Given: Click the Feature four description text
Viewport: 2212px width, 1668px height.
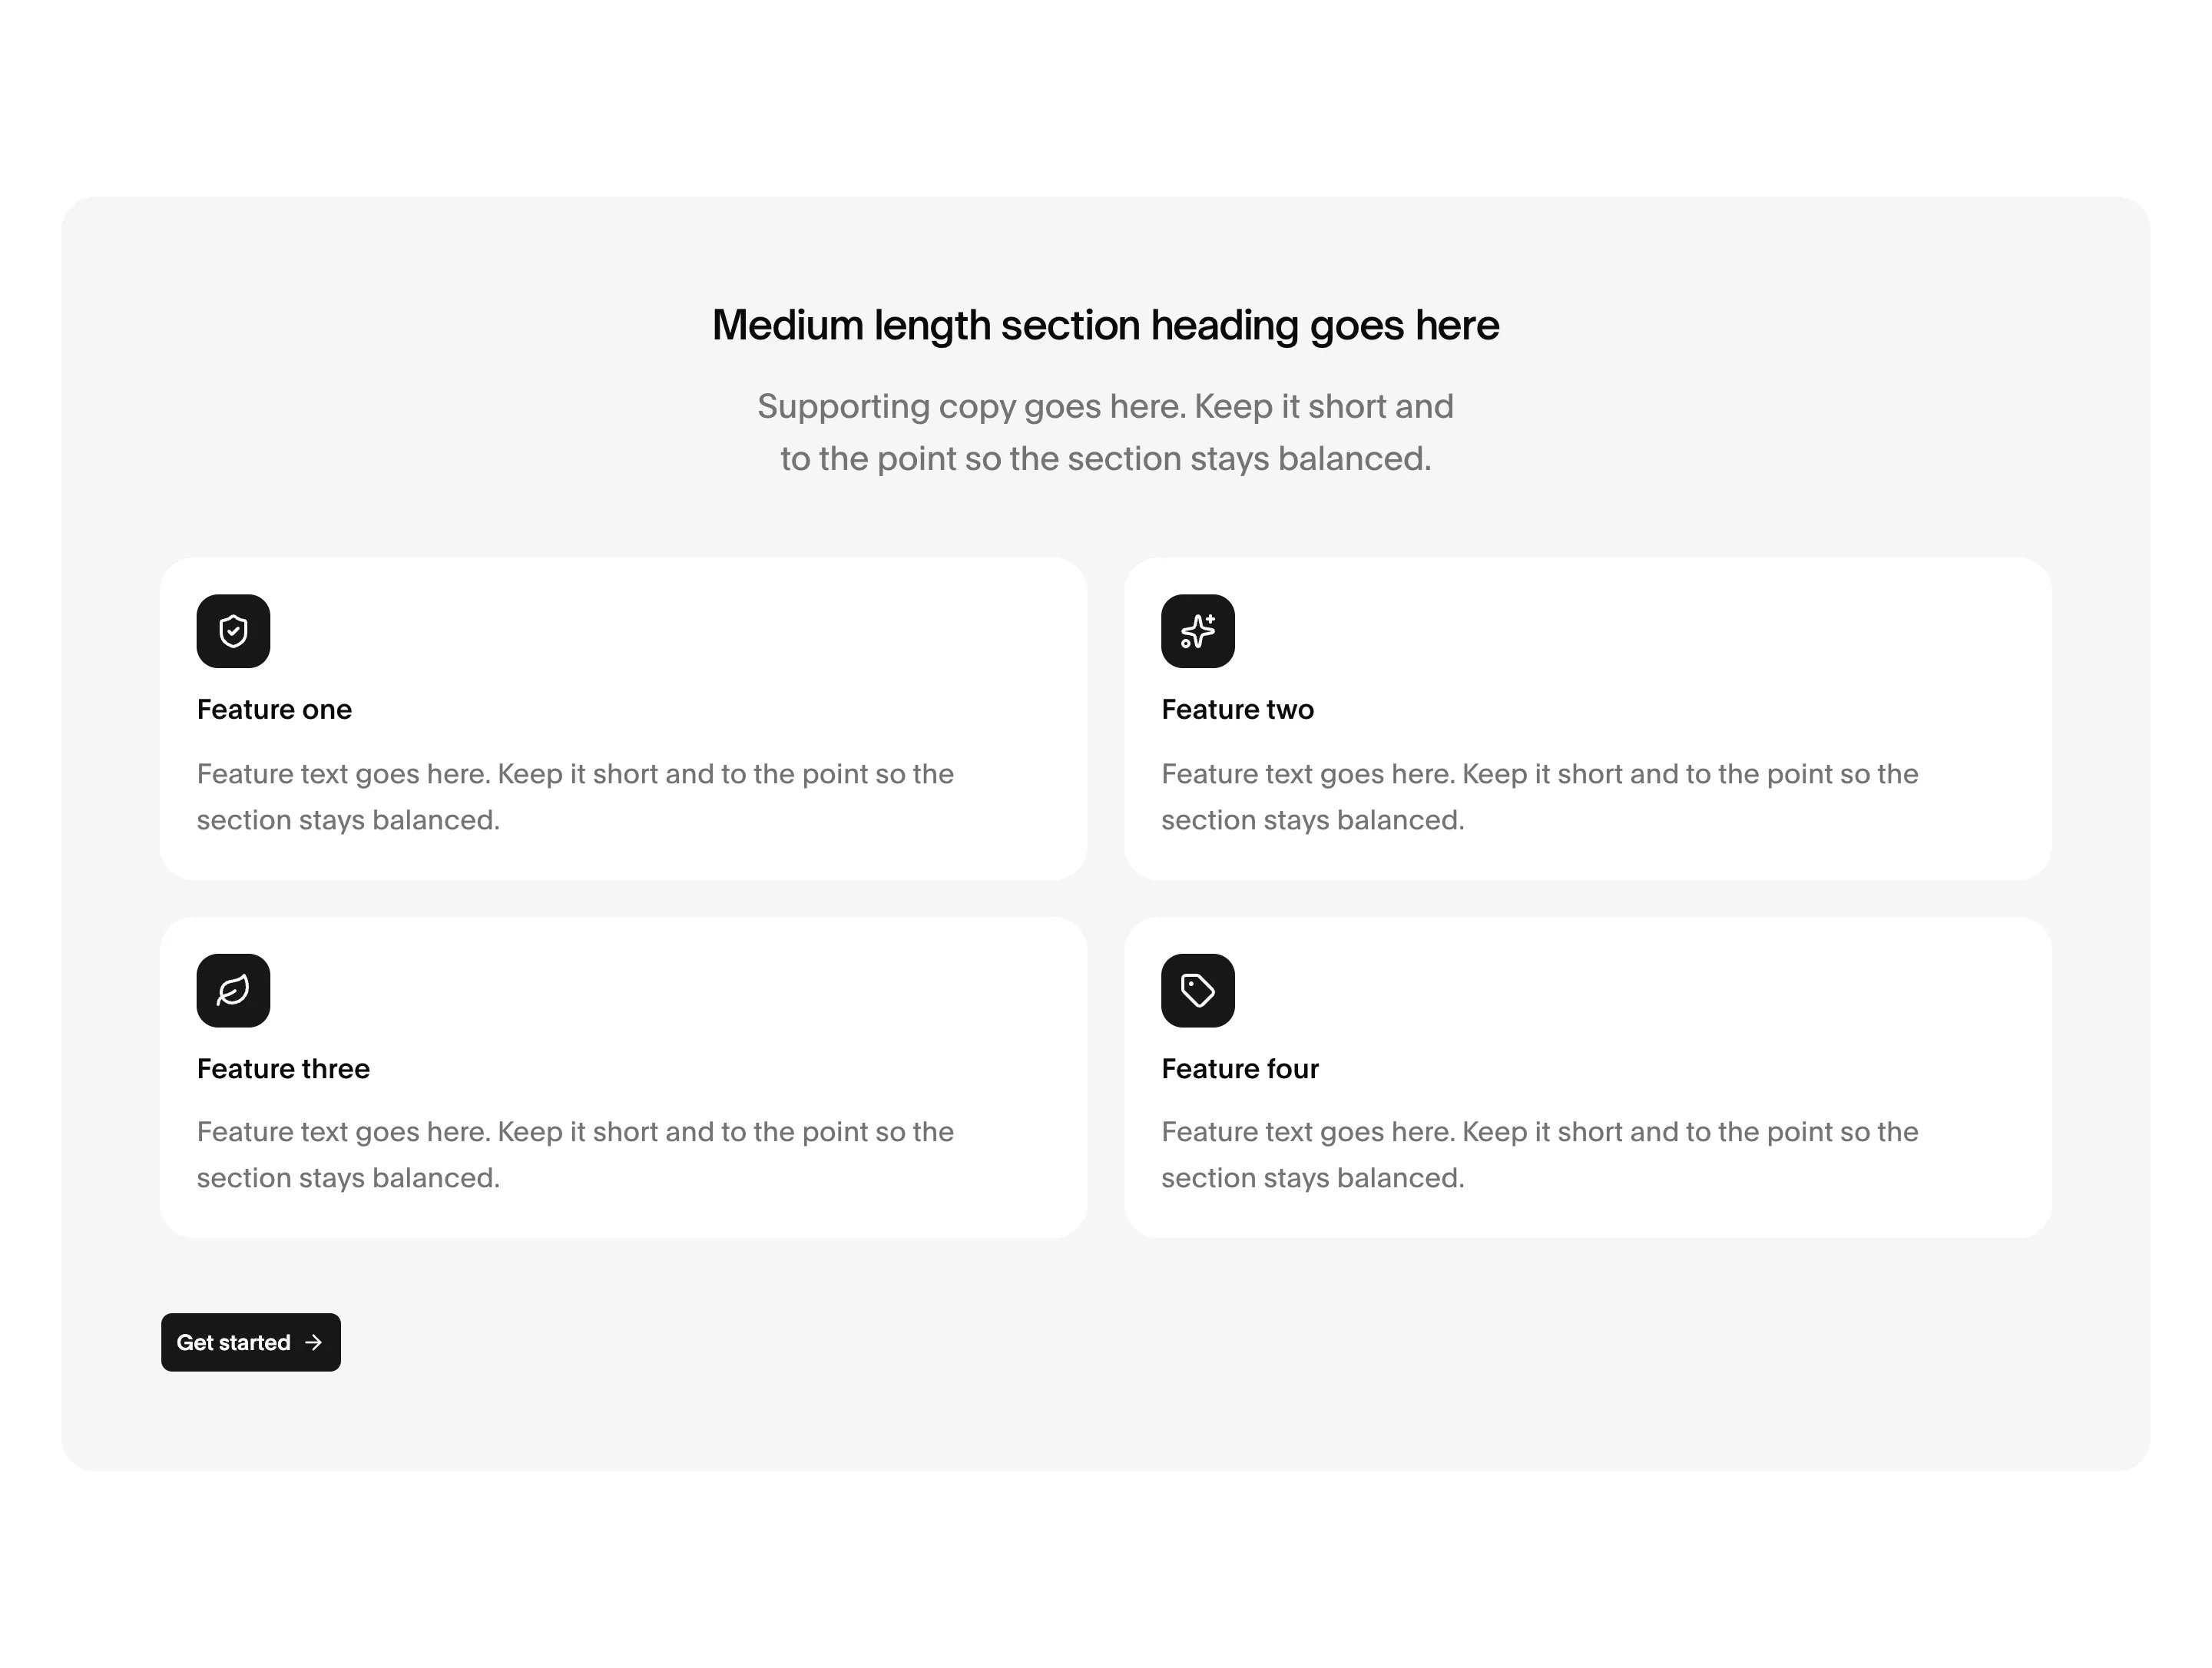Looking at the screenshot, I should click(1540, 1154).
